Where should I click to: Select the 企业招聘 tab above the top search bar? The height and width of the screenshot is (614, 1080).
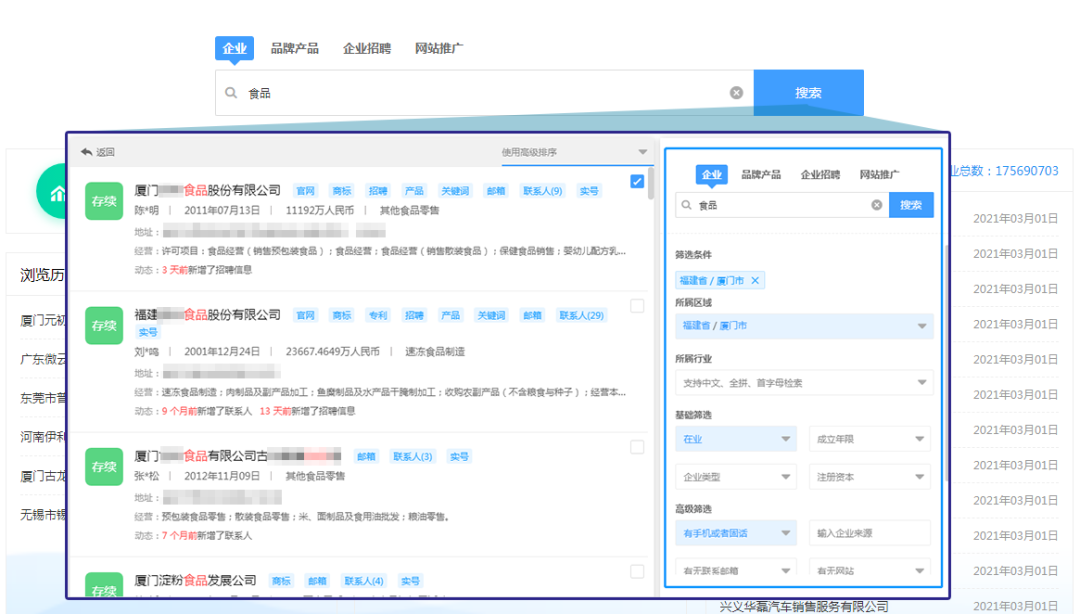[366, 48]
